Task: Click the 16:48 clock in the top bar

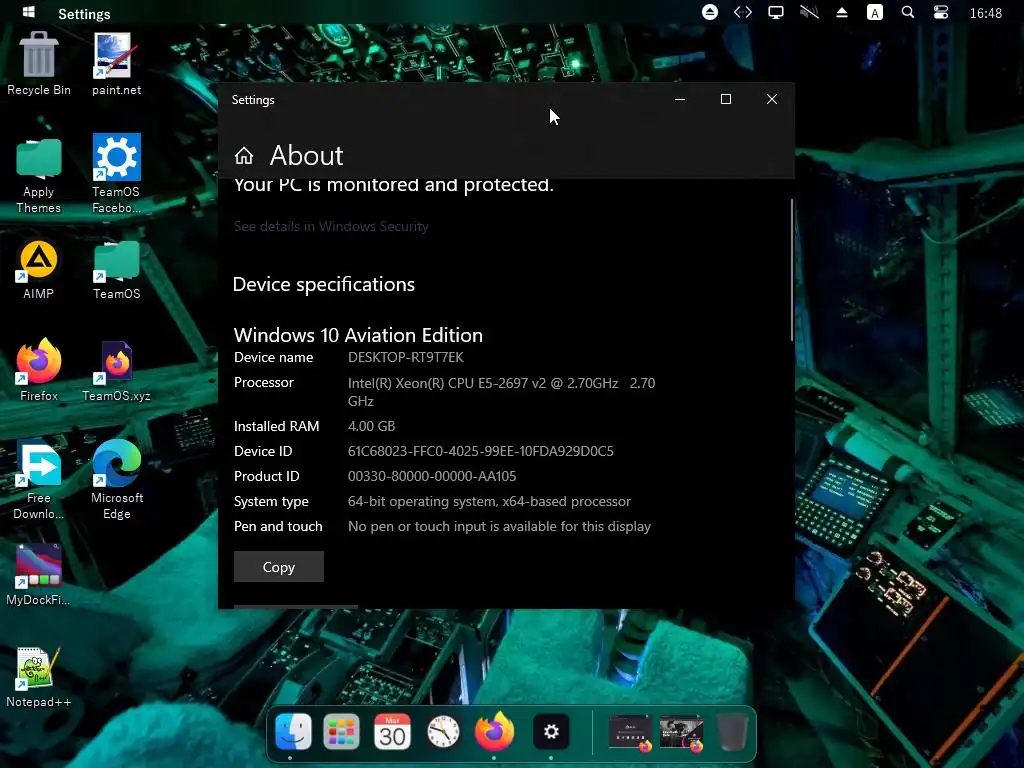Action: point(985,13)
